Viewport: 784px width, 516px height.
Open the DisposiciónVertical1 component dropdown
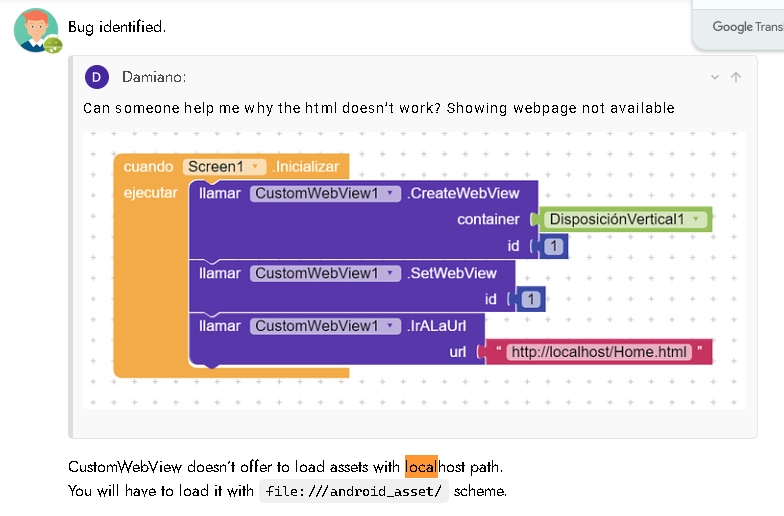pyautogui.click(x=625, y=220)
